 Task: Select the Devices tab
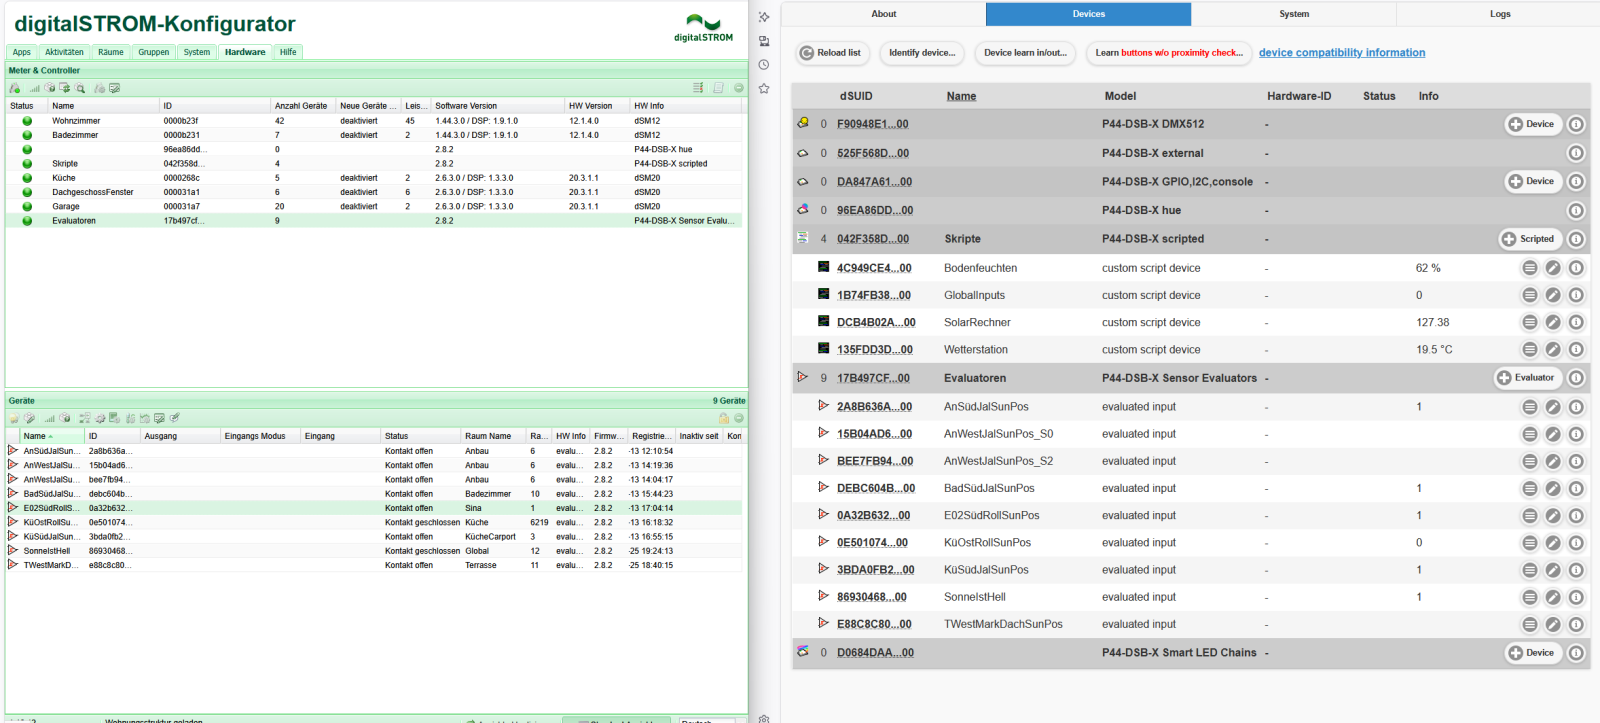pyautogui.click(x=1089, y=14)
